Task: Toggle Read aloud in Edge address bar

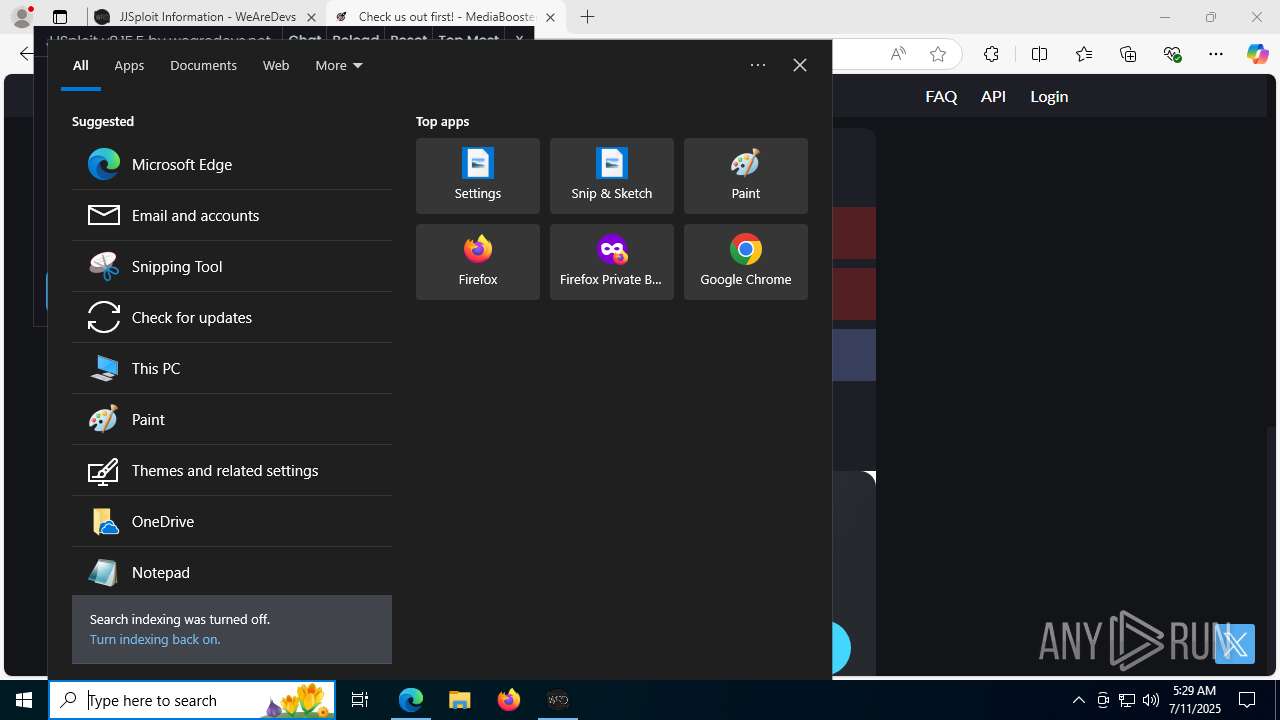Action: [x=898, y=54]
